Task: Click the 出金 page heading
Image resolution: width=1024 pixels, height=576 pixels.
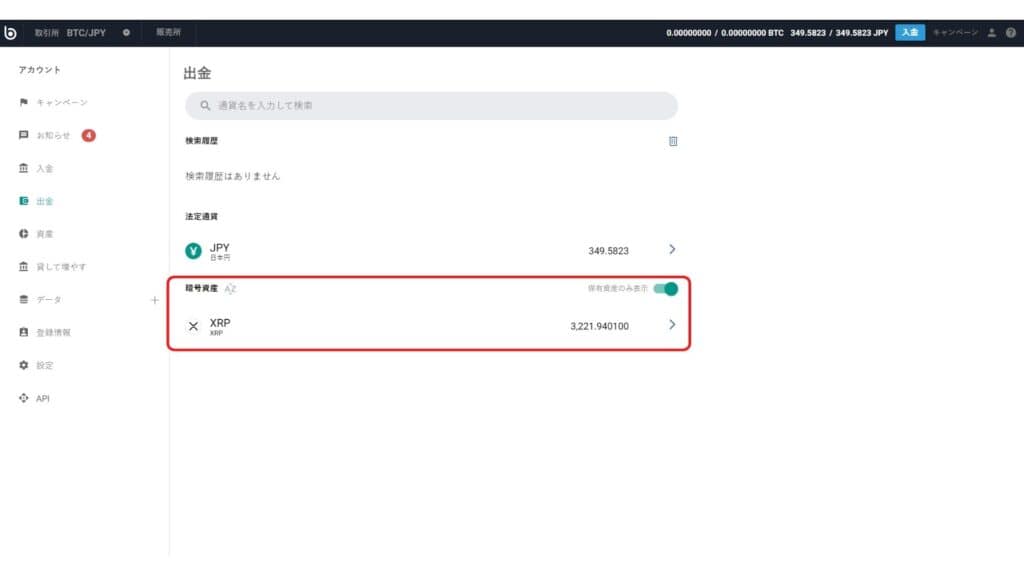Action: tap(197, 73)
